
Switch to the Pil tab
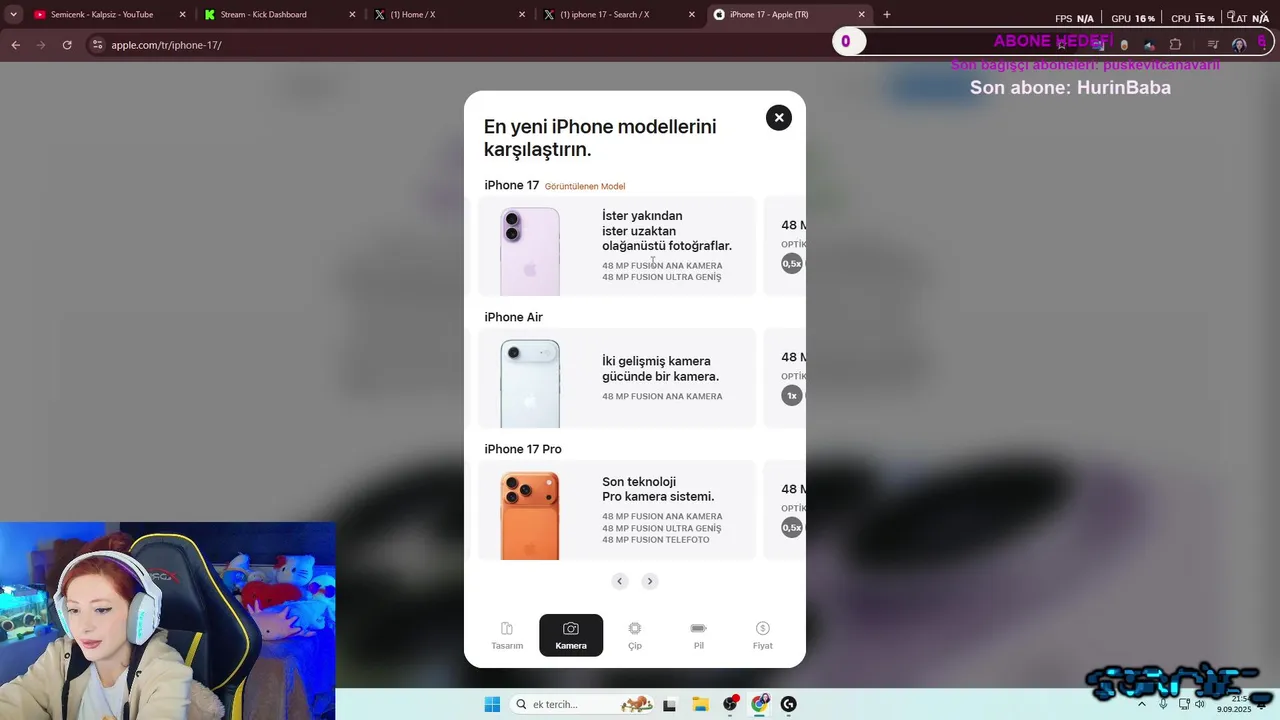tap(699, 635)
